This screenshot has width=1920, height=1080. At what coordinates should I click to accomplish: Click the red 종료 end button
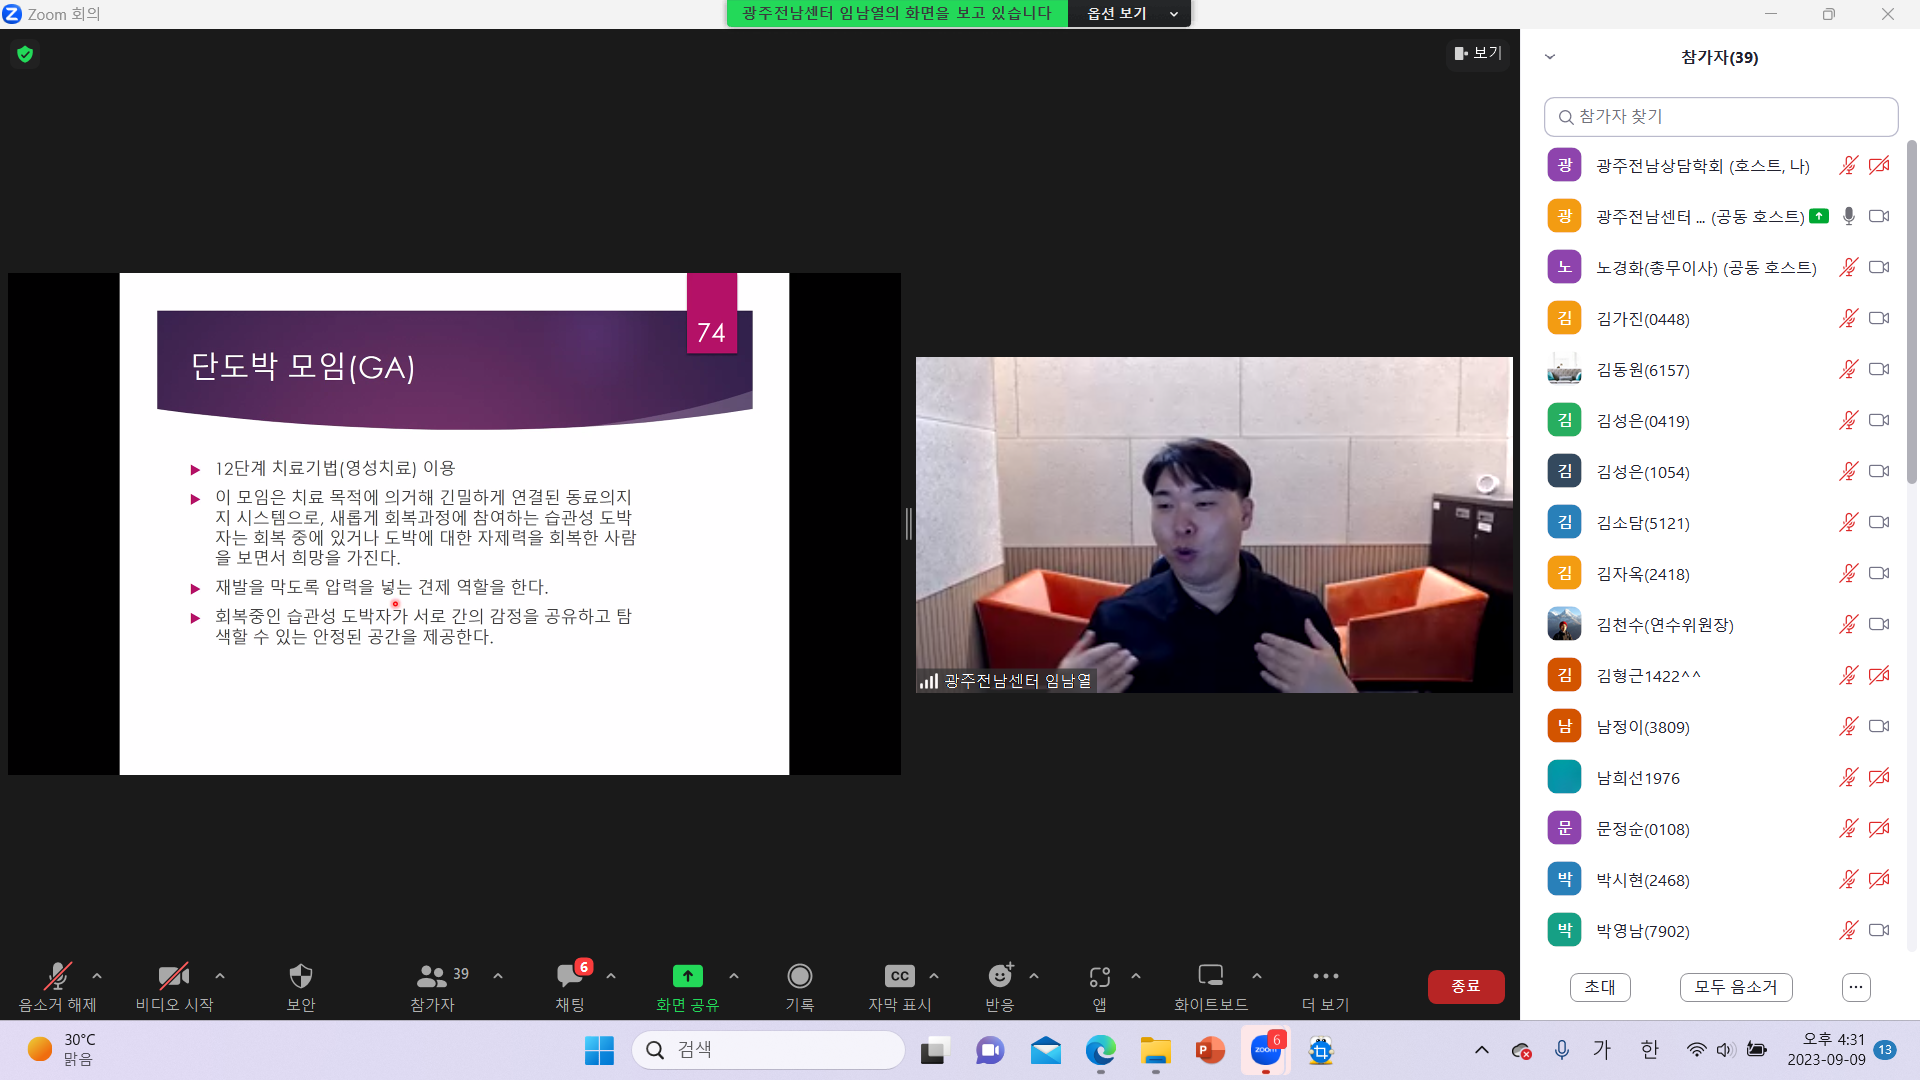tap(1465, 986)
